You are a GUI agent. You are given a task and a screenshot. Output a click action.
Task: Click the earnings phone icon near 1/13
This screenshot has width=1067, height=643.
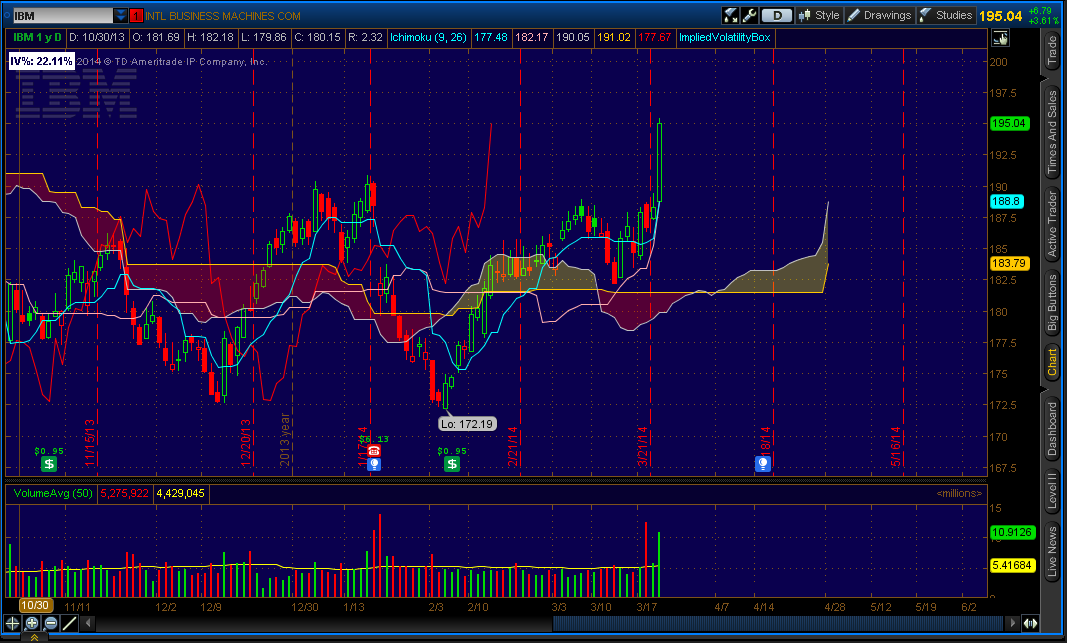374,450
